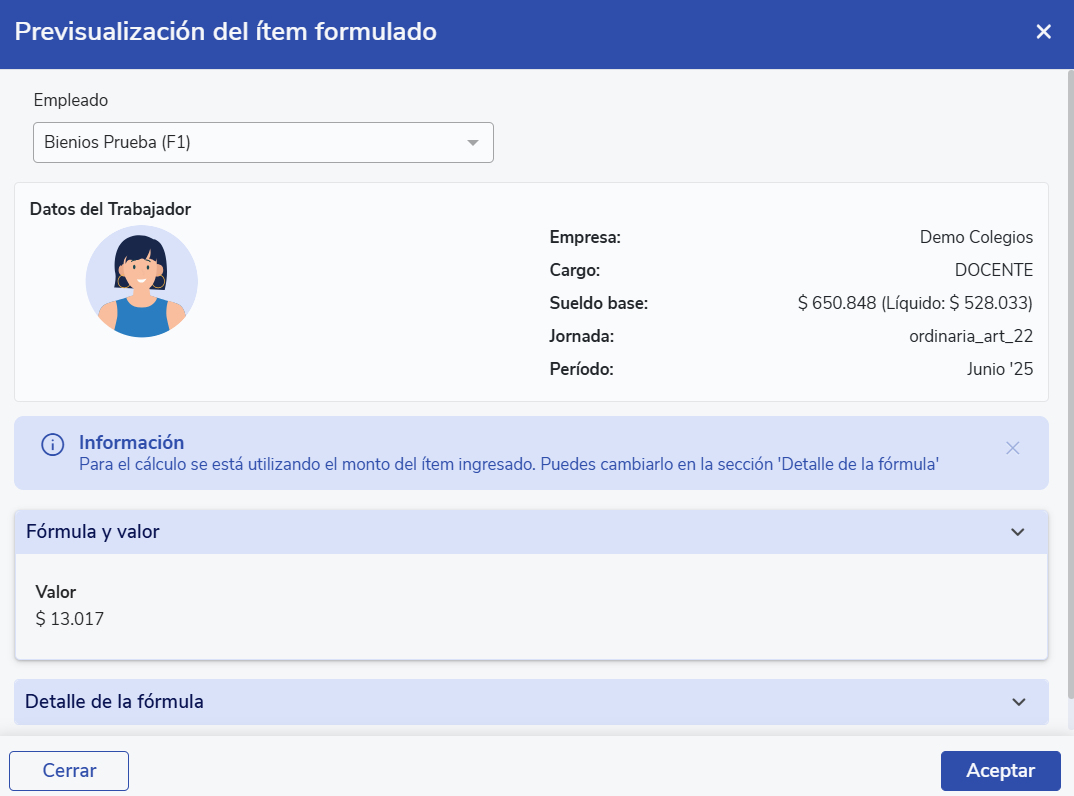Image resolution: width=1074 pixels, height=796 pixels.
Task: Click the worker's avatar picture
Action: (x=141, y=281)
